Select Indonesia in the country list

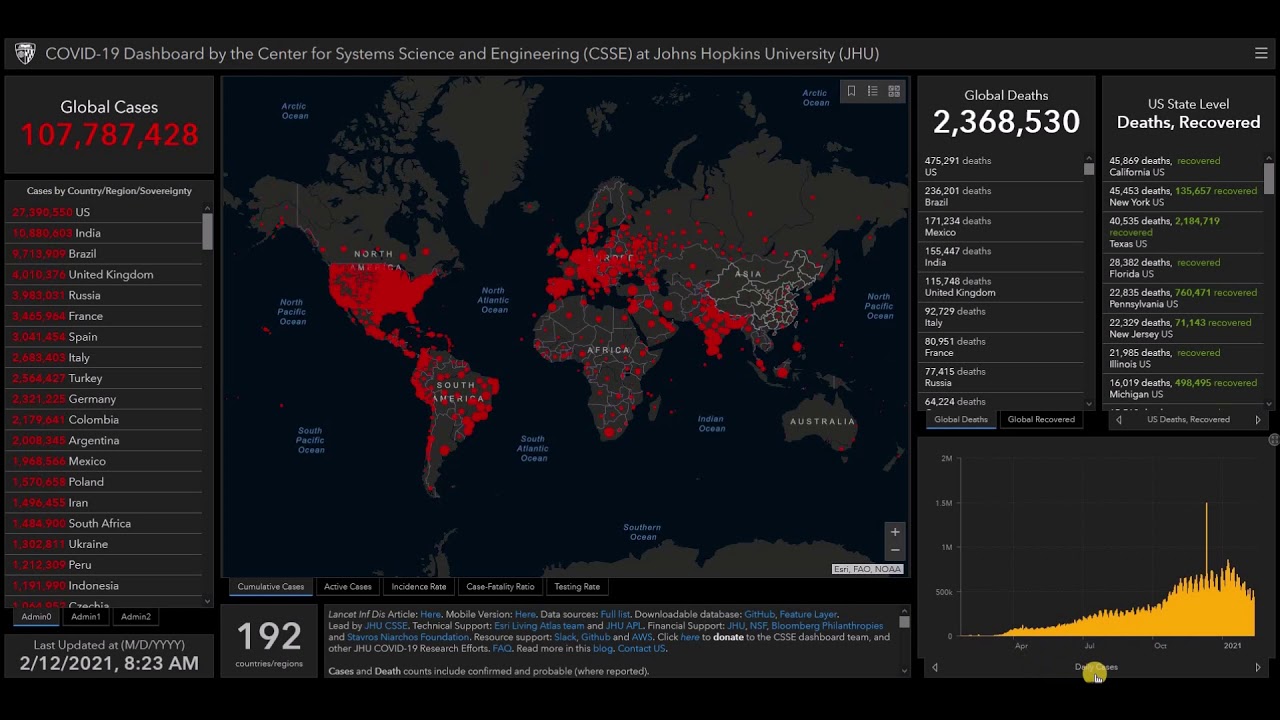tap(103, 585)
